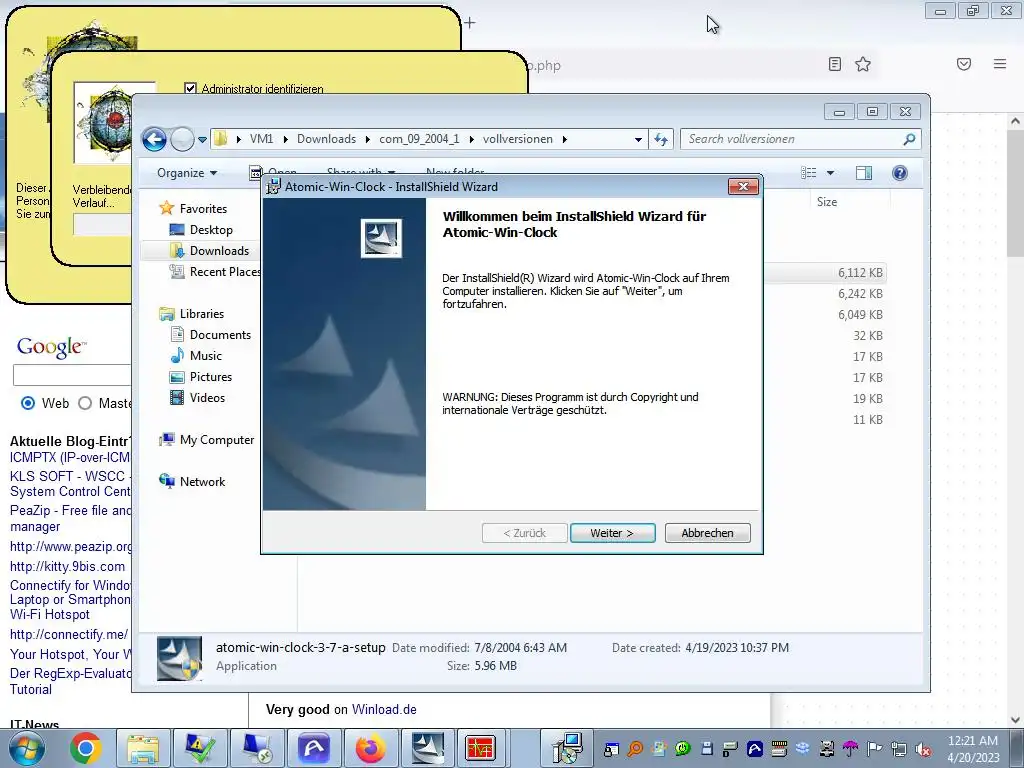Click the red heartbeat monitor taskbar icon
Image resolution: width=1024 pixels, height=768 pixels.
(480, 748)
